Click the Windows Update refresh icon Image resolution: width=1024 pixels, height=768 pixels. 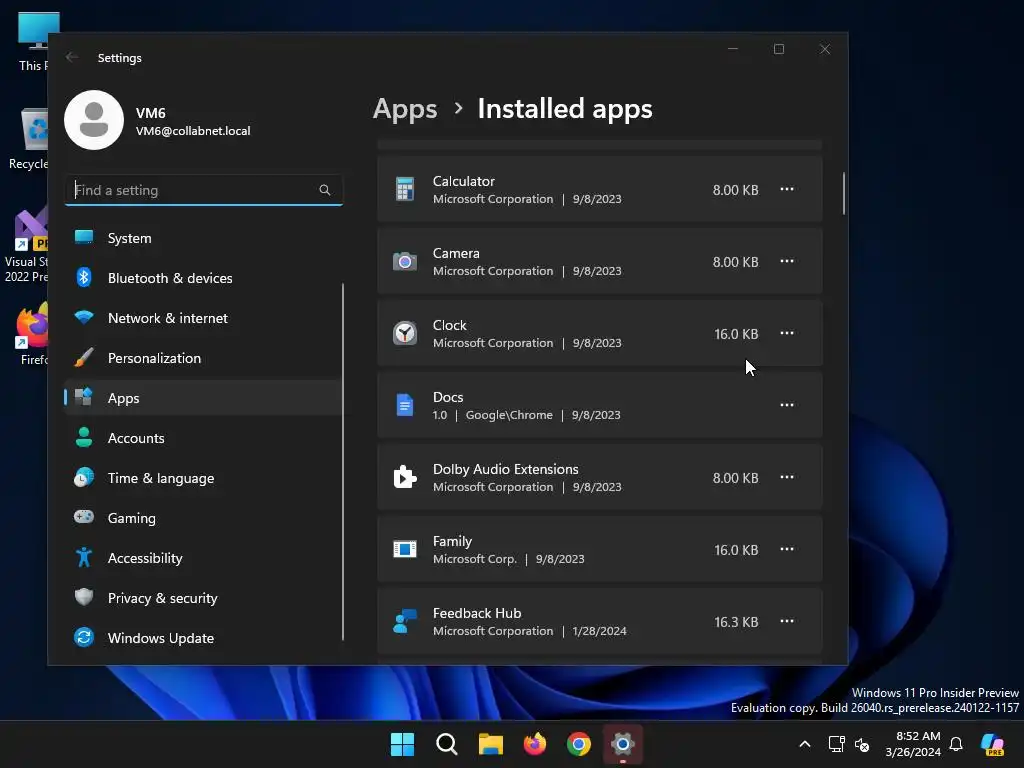(x=84, y=637)
